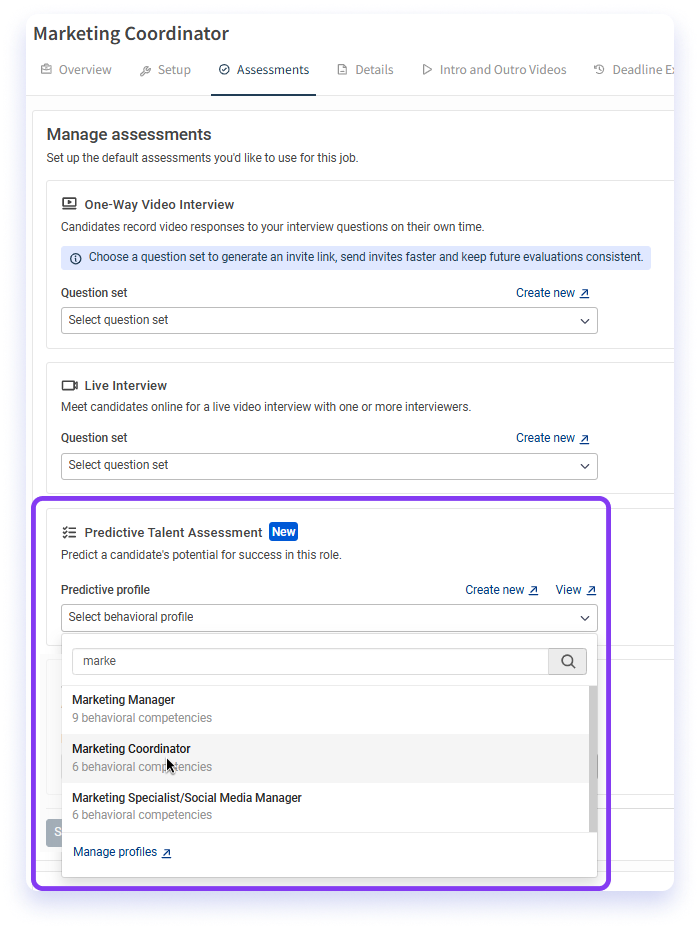Open the Deadline tab at the right edge

pos(633,70)
